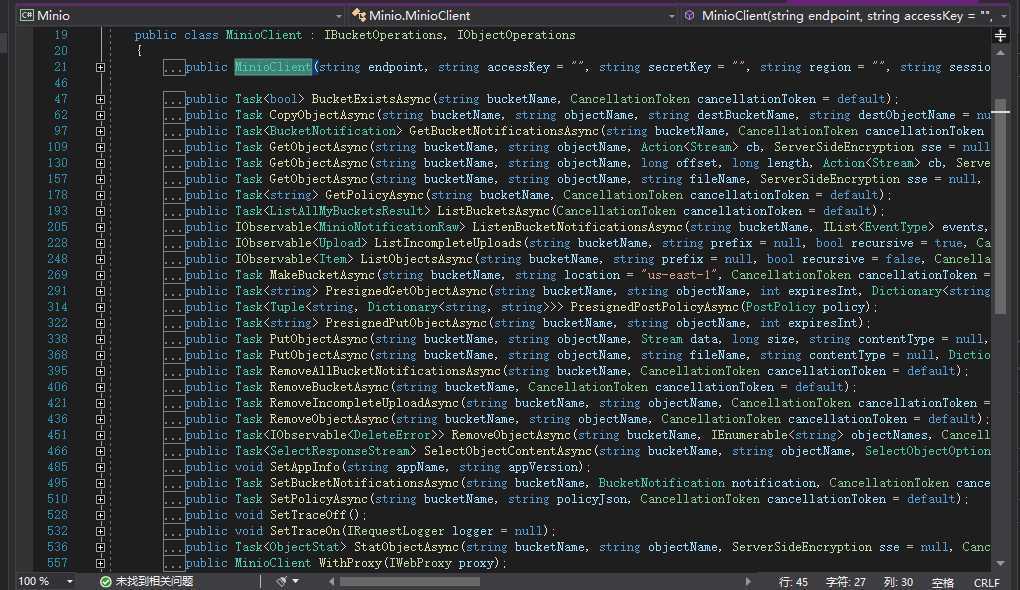Click the "us-east-1" string literal
The width and height of the screenshot is (1020, 590).
677,275
